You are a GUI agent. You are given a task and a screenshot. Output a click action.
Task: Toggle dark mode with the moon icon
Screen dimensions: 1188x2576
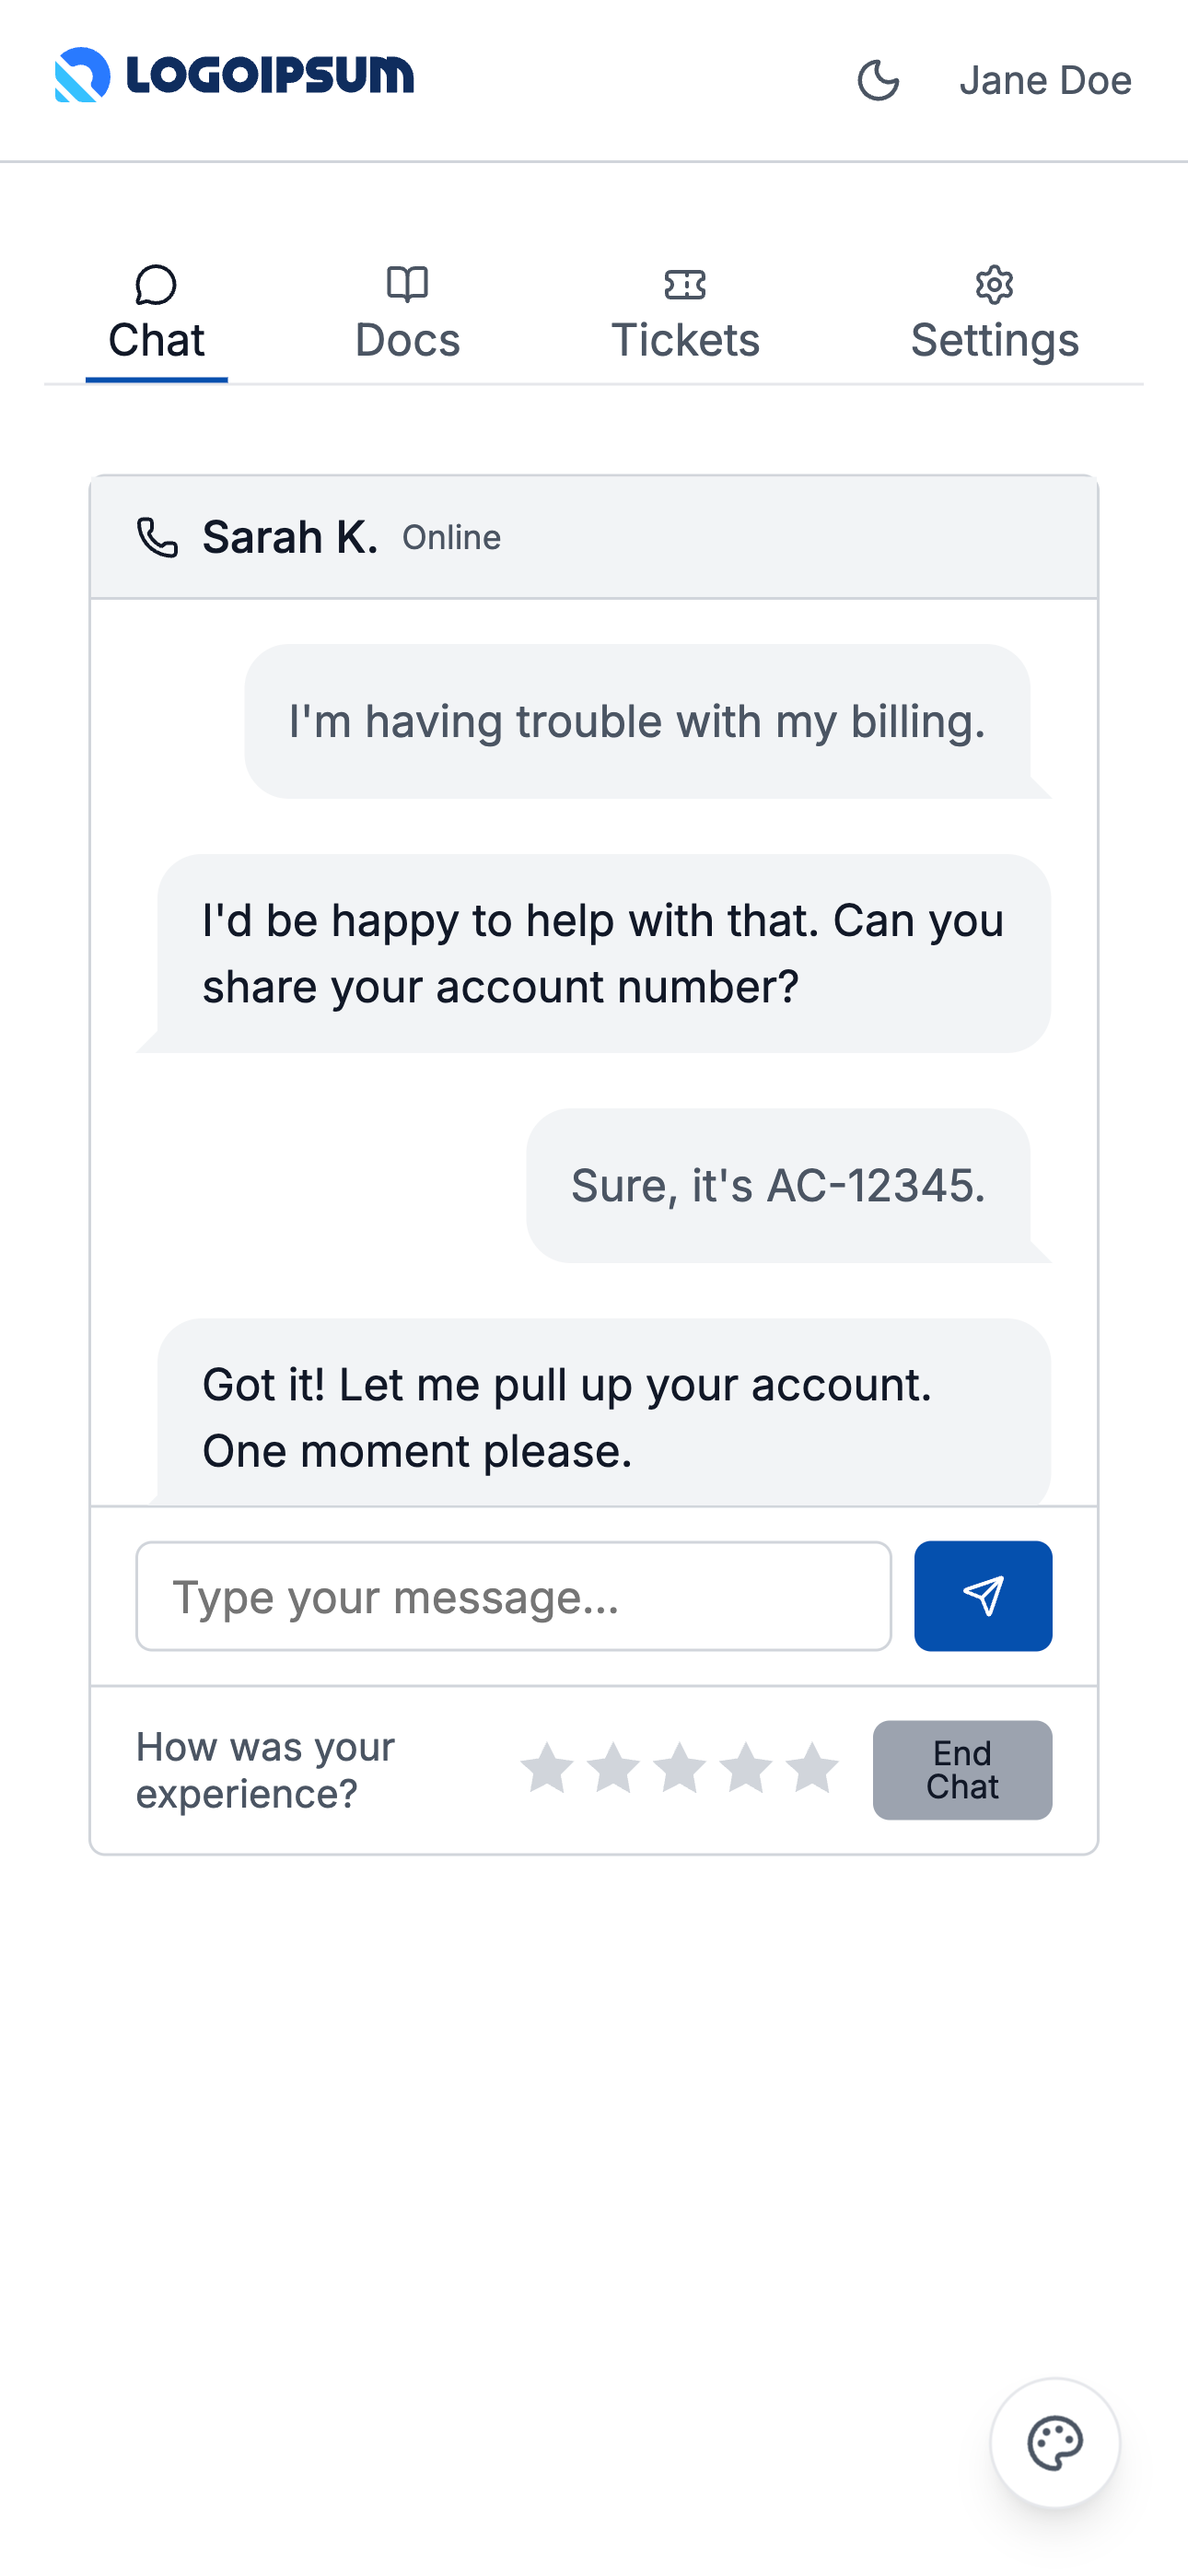coord(878,81)
